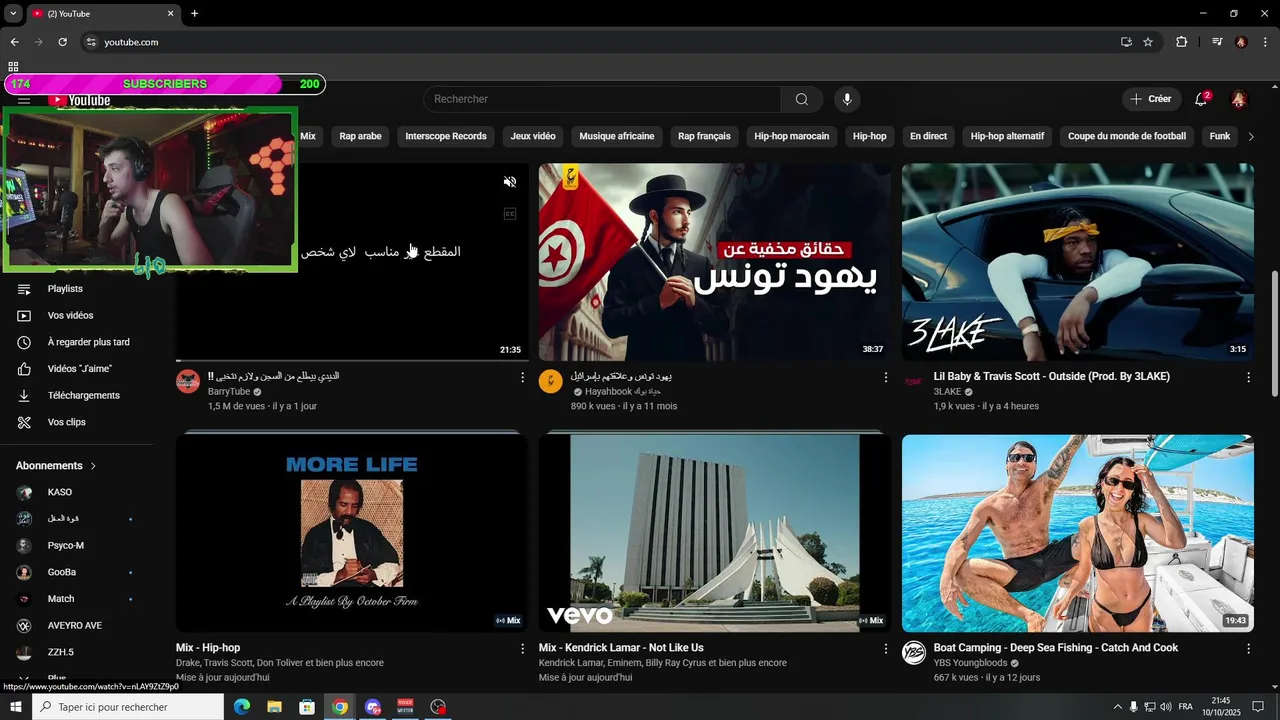This screenshot has width=1280, height=720.
Task: Click the YouTube search magnifier button
Action: [x=802, y=99]
